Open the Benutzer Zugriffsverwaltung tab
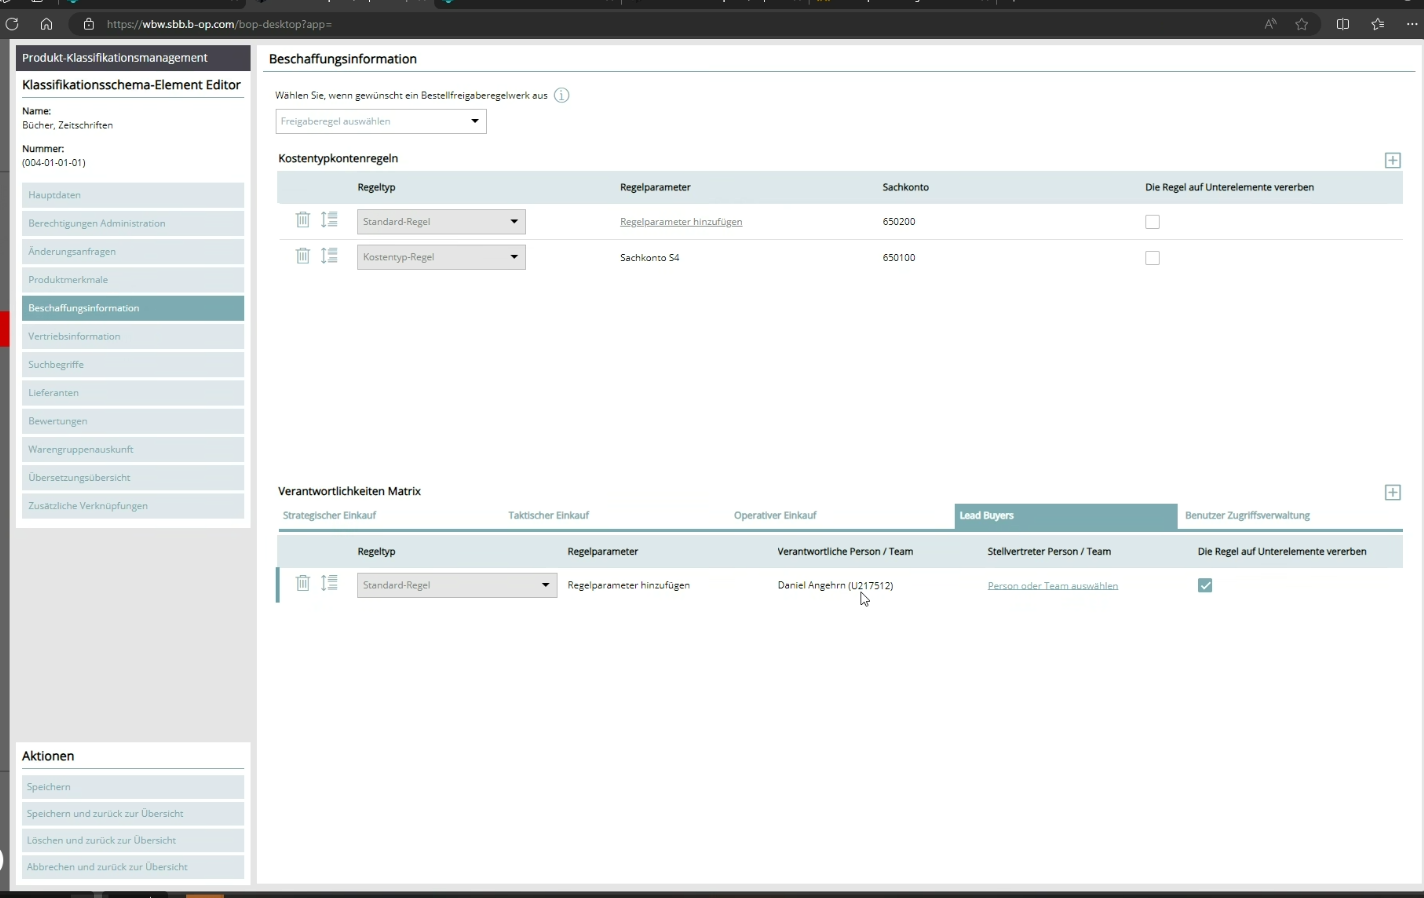 1247,516
